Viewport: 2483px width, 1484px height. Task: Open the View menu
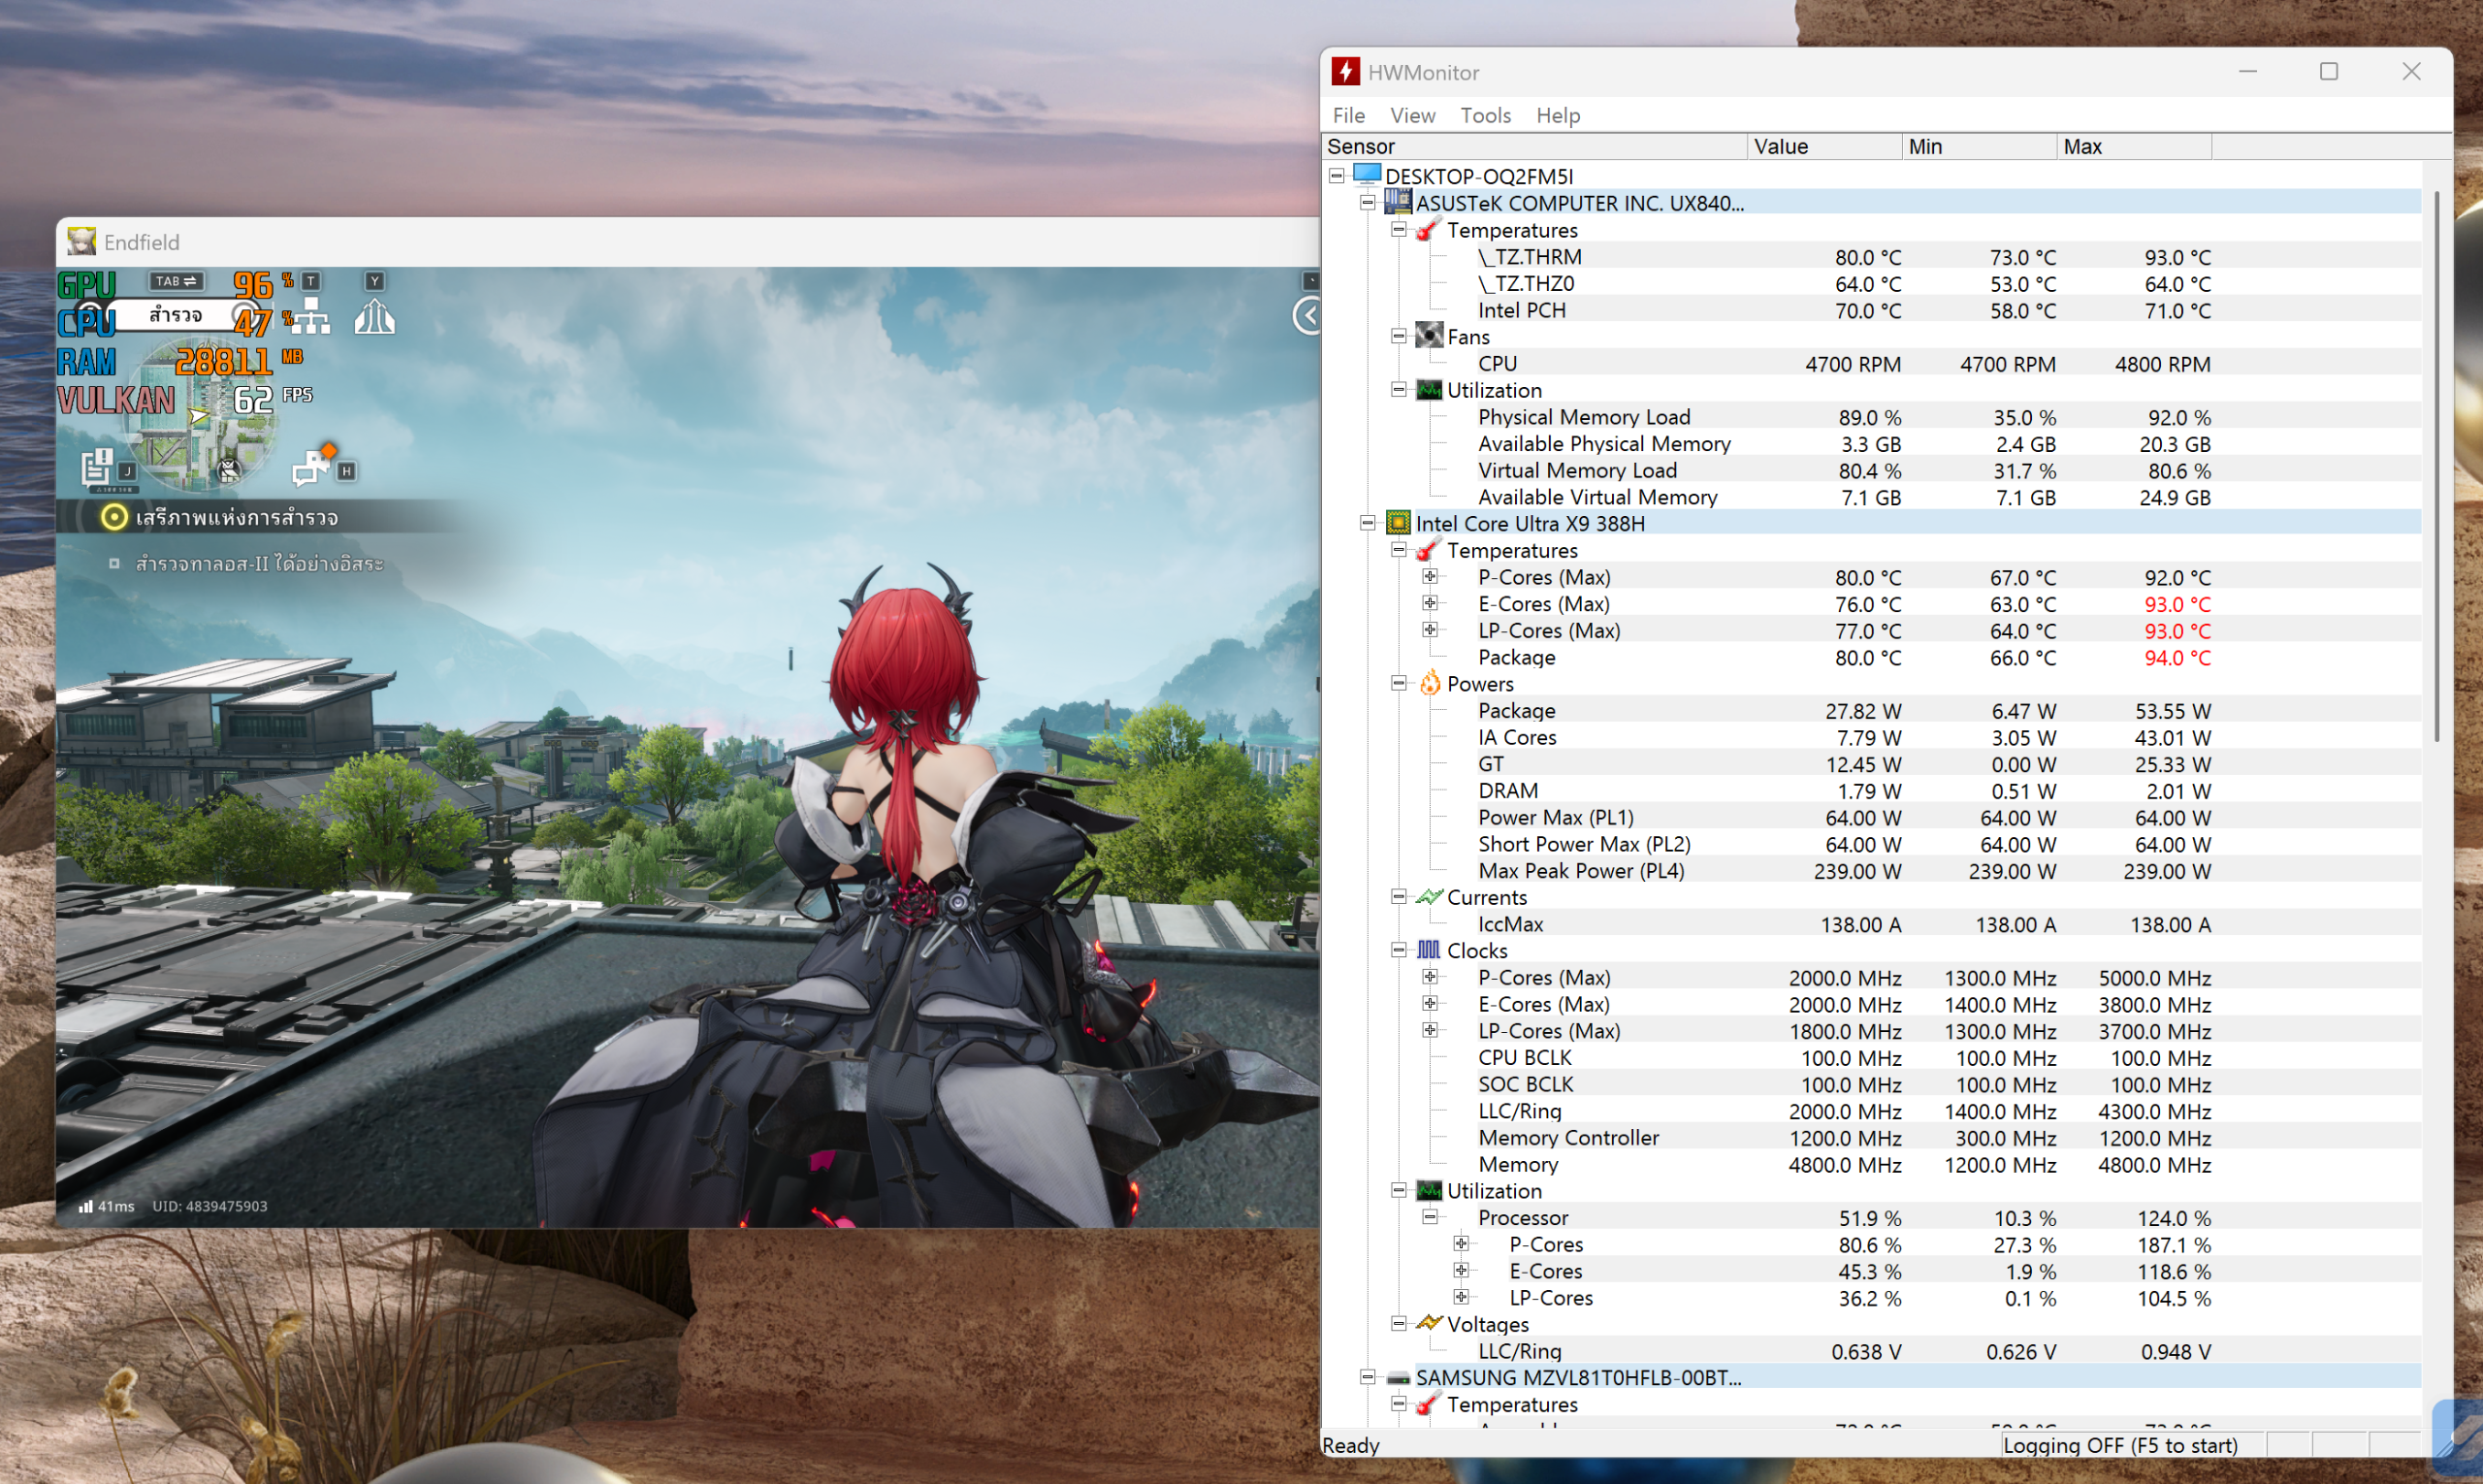[1411, 115]
